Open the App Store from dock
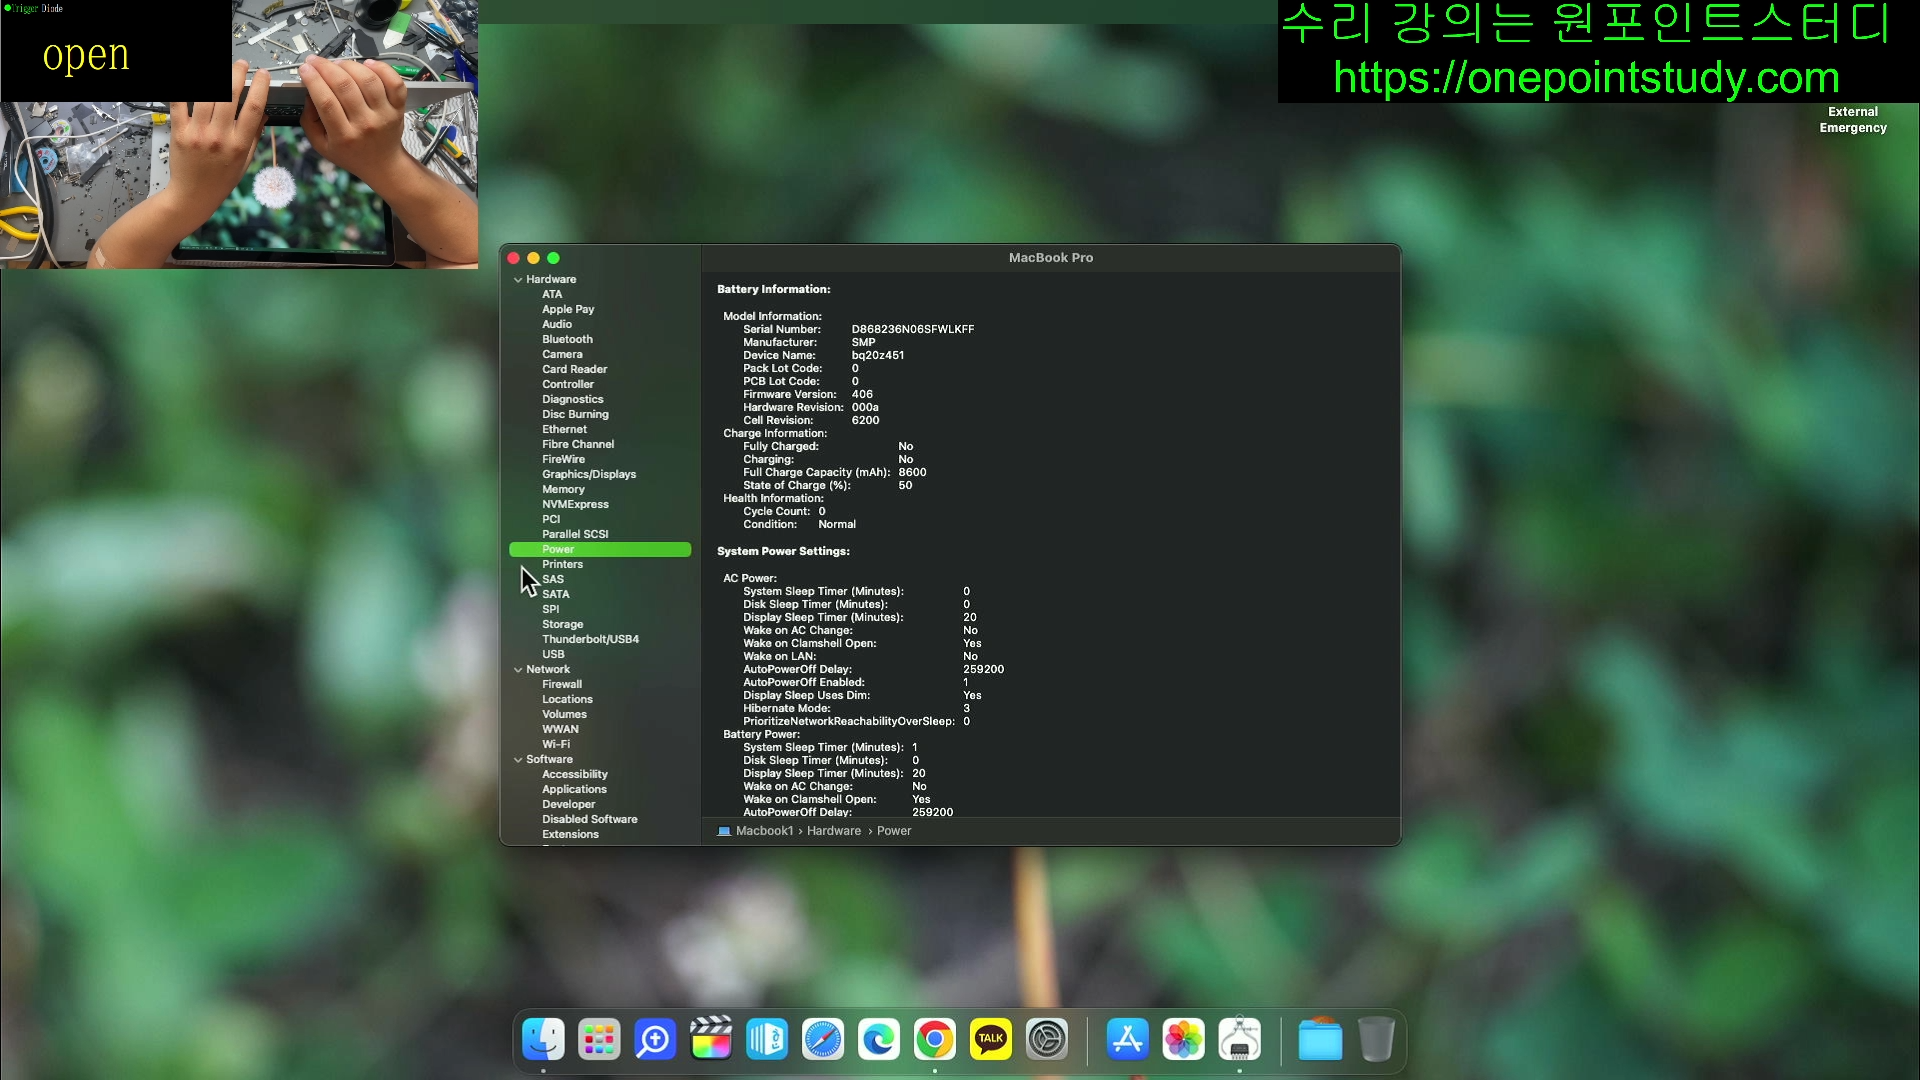The image size is (1920, 1080). pos(1127,1040)
